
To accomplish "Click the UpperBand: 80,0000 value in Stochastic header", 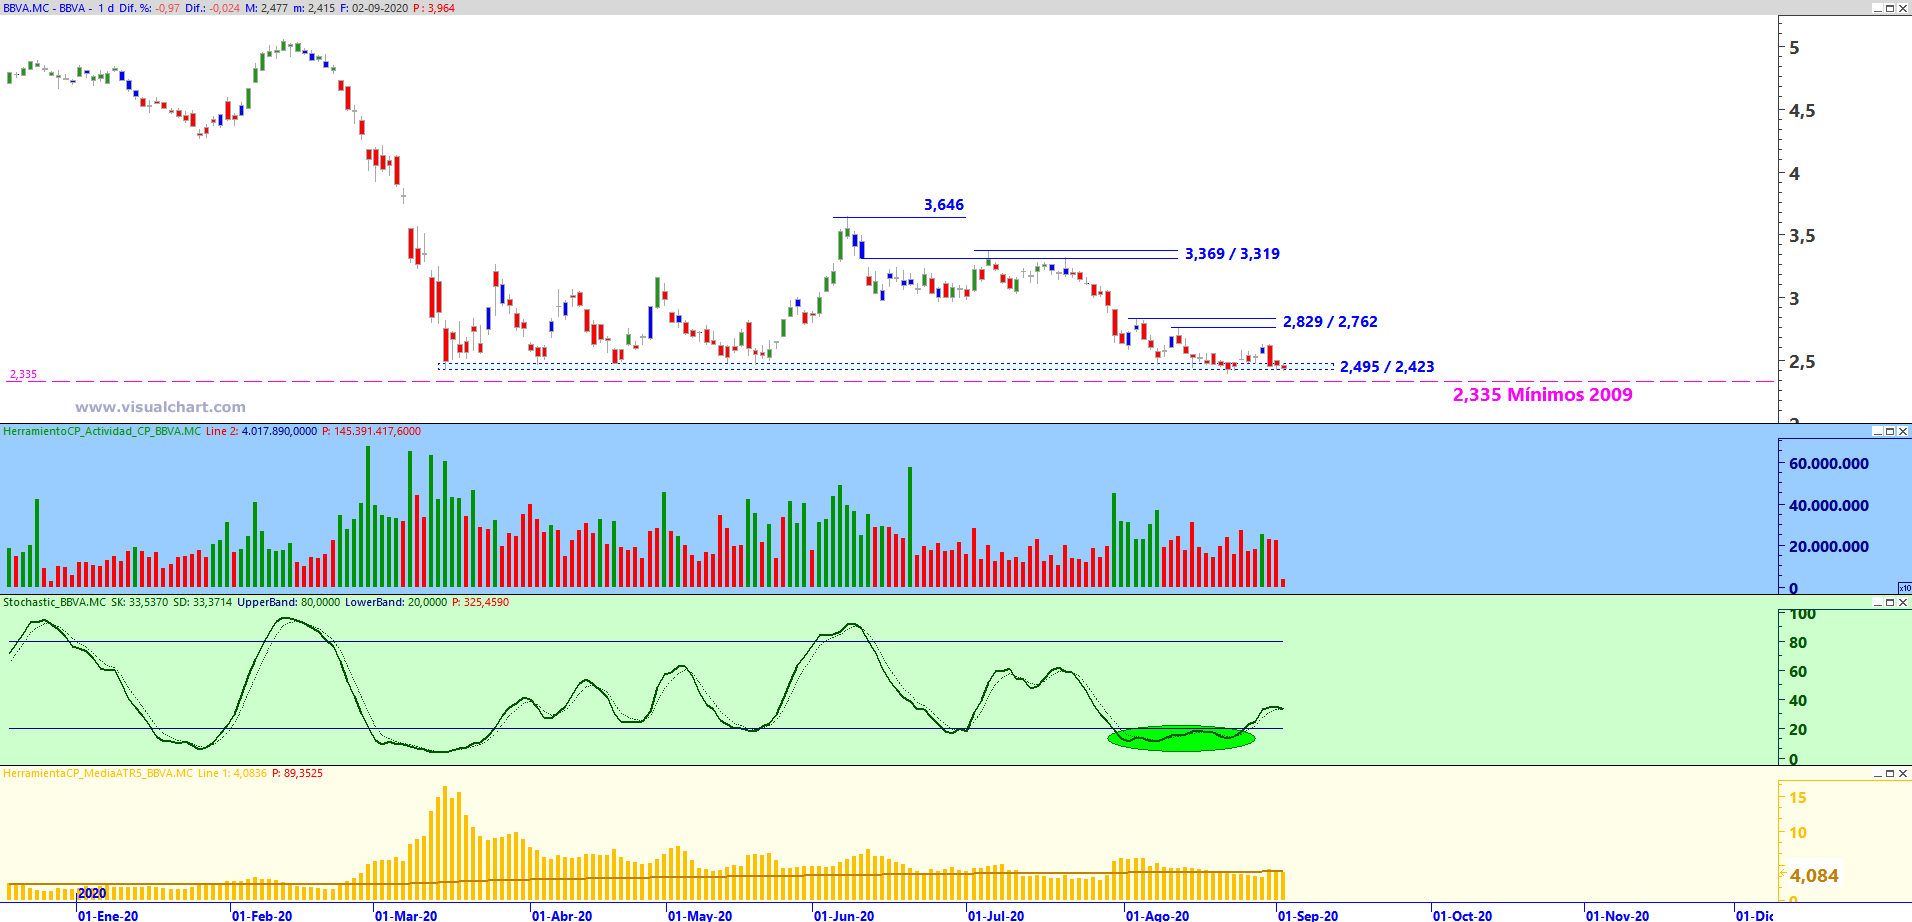I will (288, 602).
